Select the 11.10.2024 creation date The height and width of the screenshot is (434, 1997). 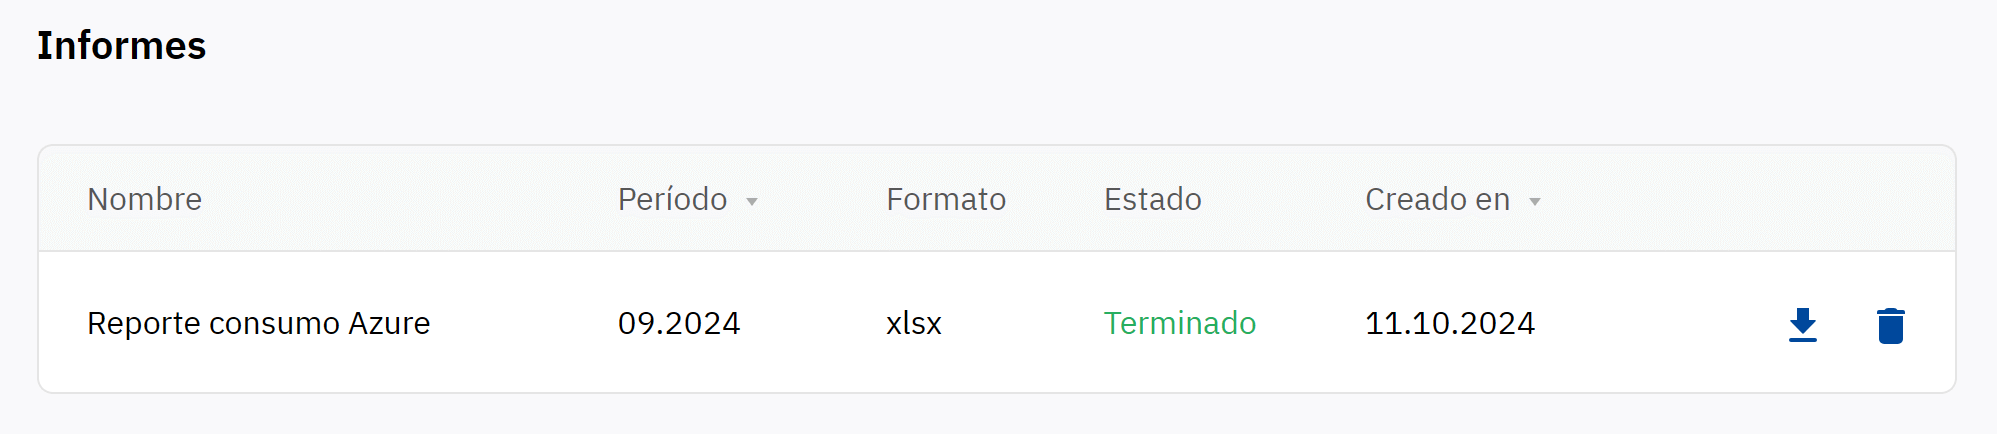[x=1449, y=323]
